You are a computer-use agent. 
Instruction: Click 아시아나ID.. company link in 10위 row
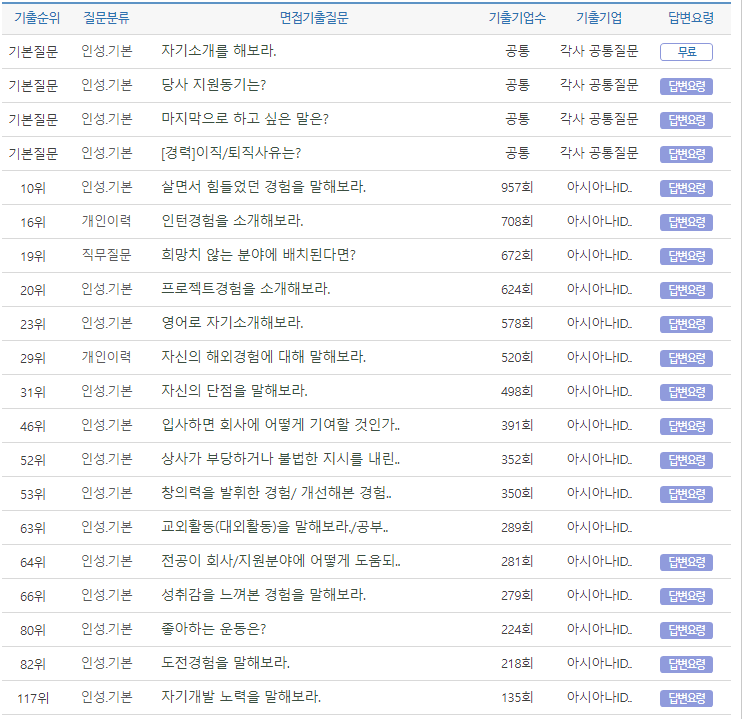[599, 187]
